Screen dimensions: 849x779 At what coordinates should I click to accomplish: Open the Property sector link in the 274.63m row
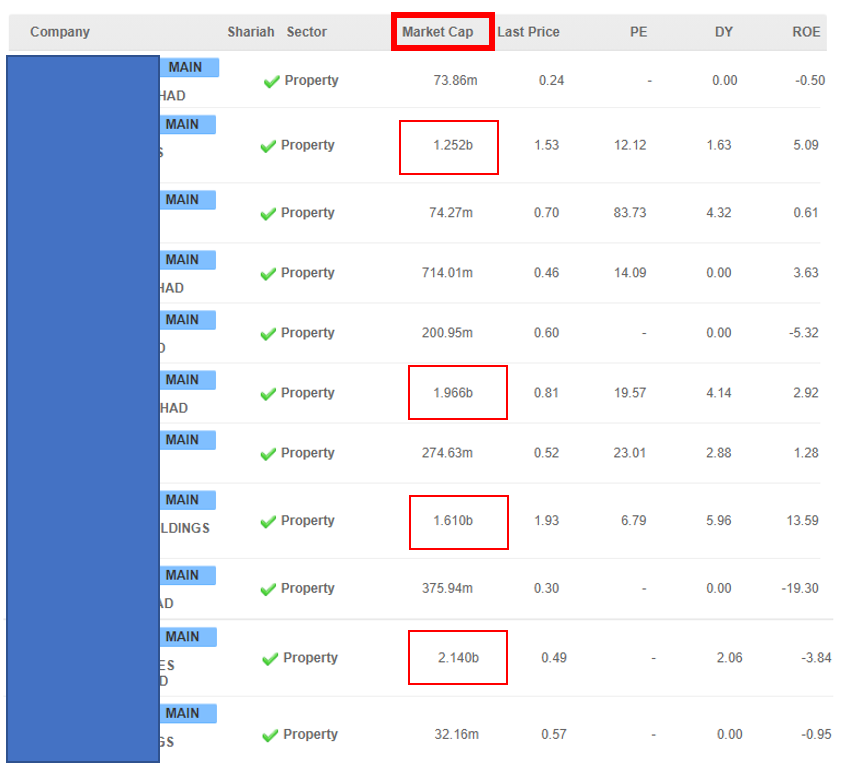tap(307, 453)
